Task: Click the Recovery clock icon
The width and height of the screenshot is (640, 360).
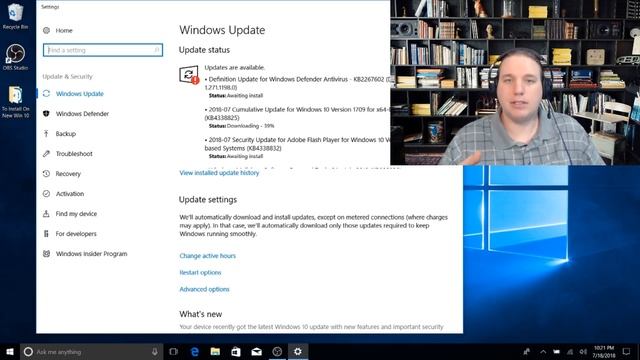Action: point(47,173)
